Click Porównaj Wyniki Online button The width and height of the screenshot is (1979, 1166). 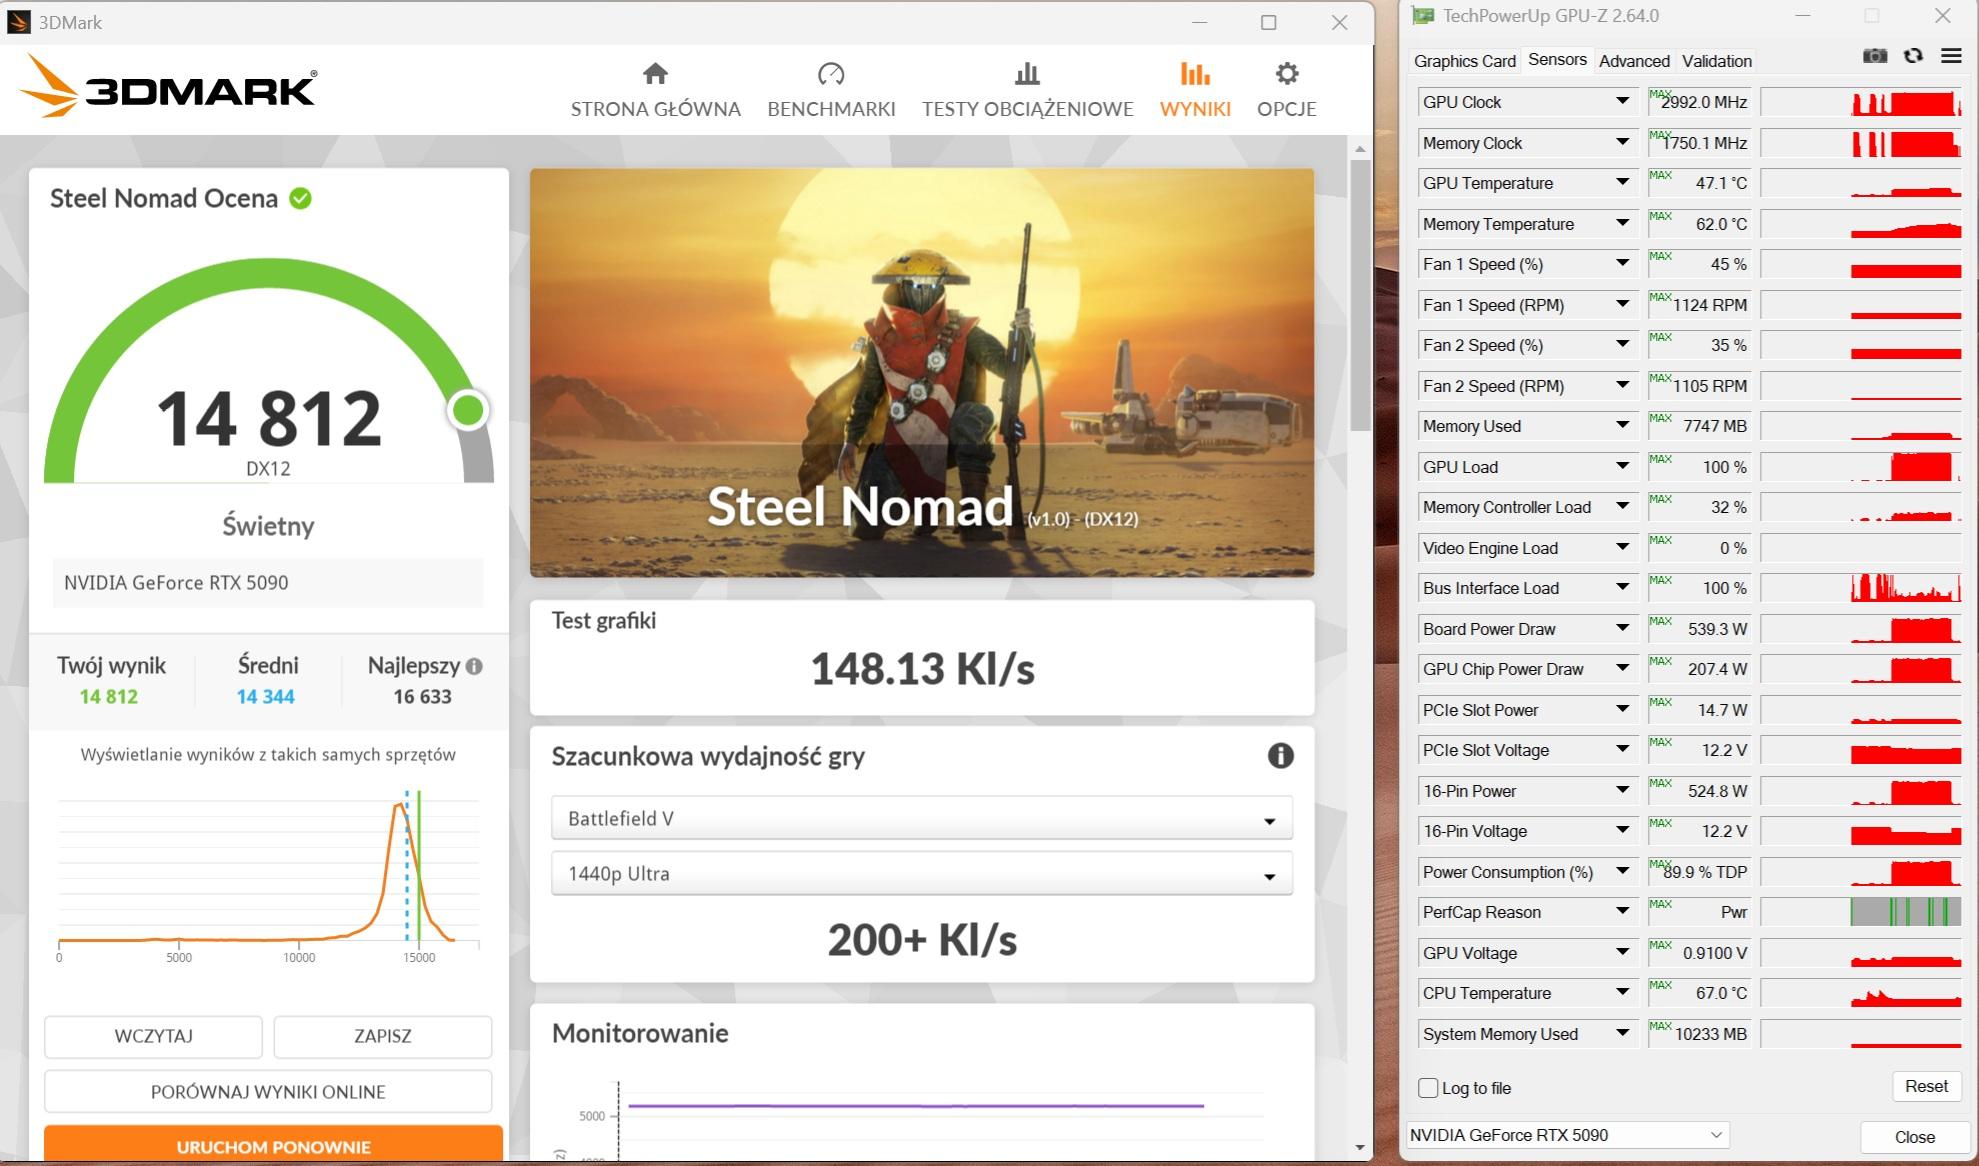(x=268, y=1092)
